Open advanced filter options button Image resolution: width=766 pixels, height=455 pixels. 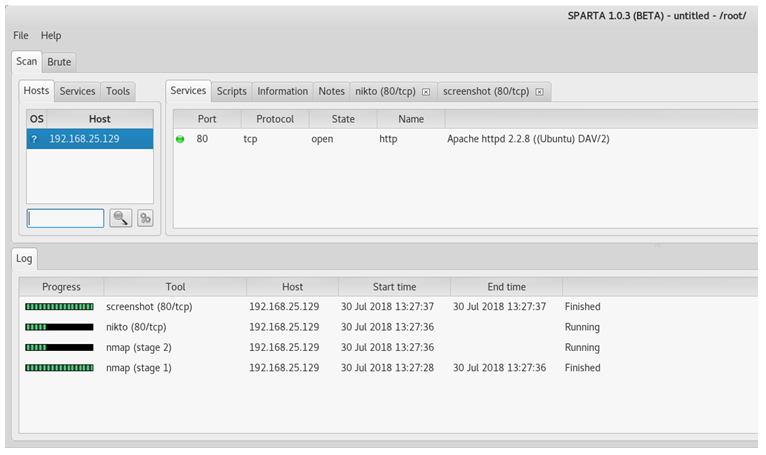click(145, 218)
